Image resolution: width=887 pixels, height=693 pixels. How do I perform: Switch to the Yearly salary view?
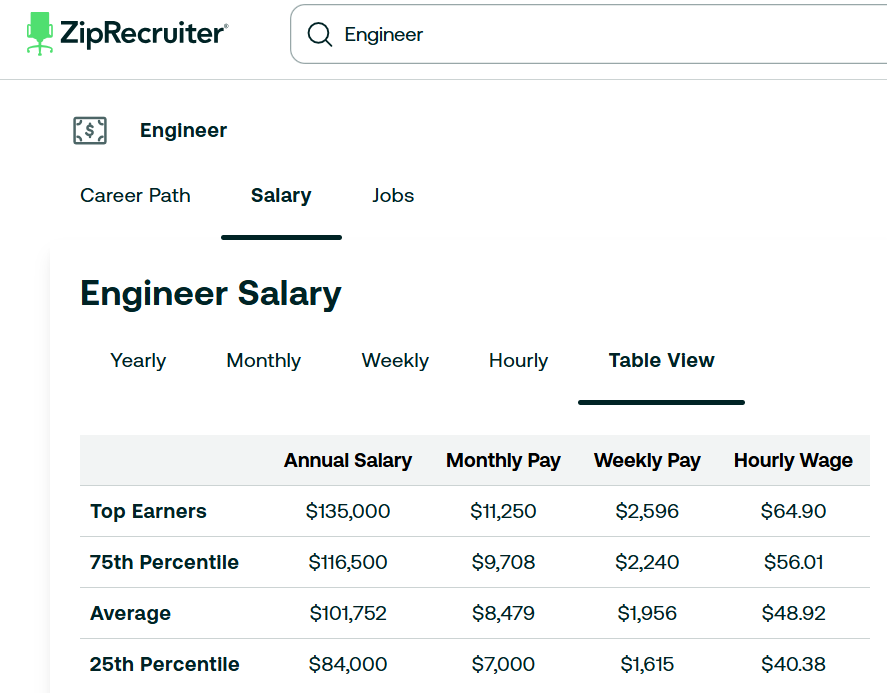point(137,360)
